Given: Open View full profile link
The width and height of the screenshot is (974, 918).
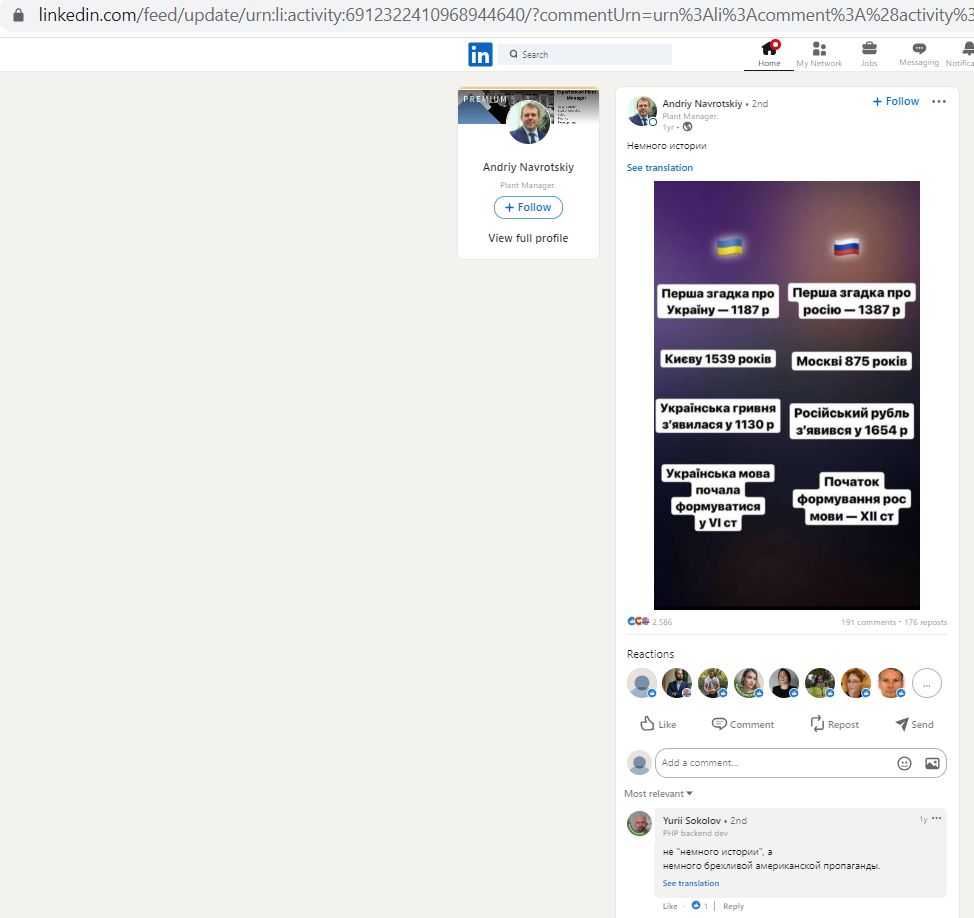Looking at the screenshot, I should (528, 238).
